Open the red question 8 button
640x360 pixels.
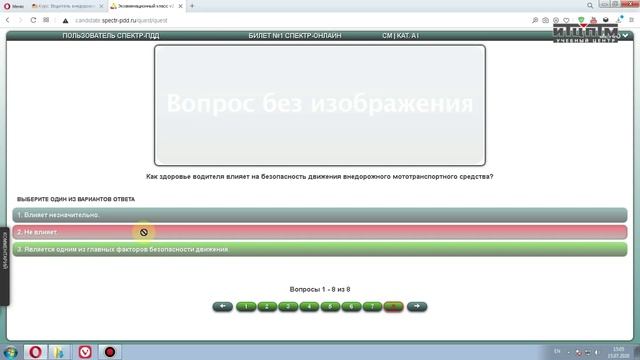(x=393, y=307)
